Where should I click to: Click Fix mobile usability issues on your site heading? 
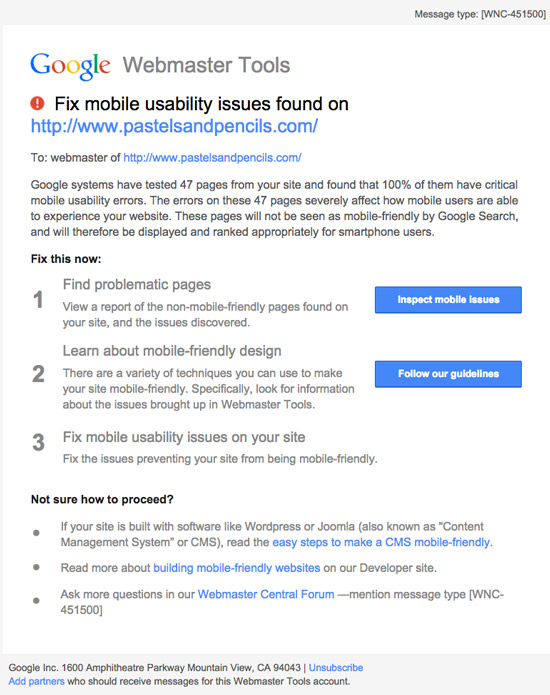184,437
